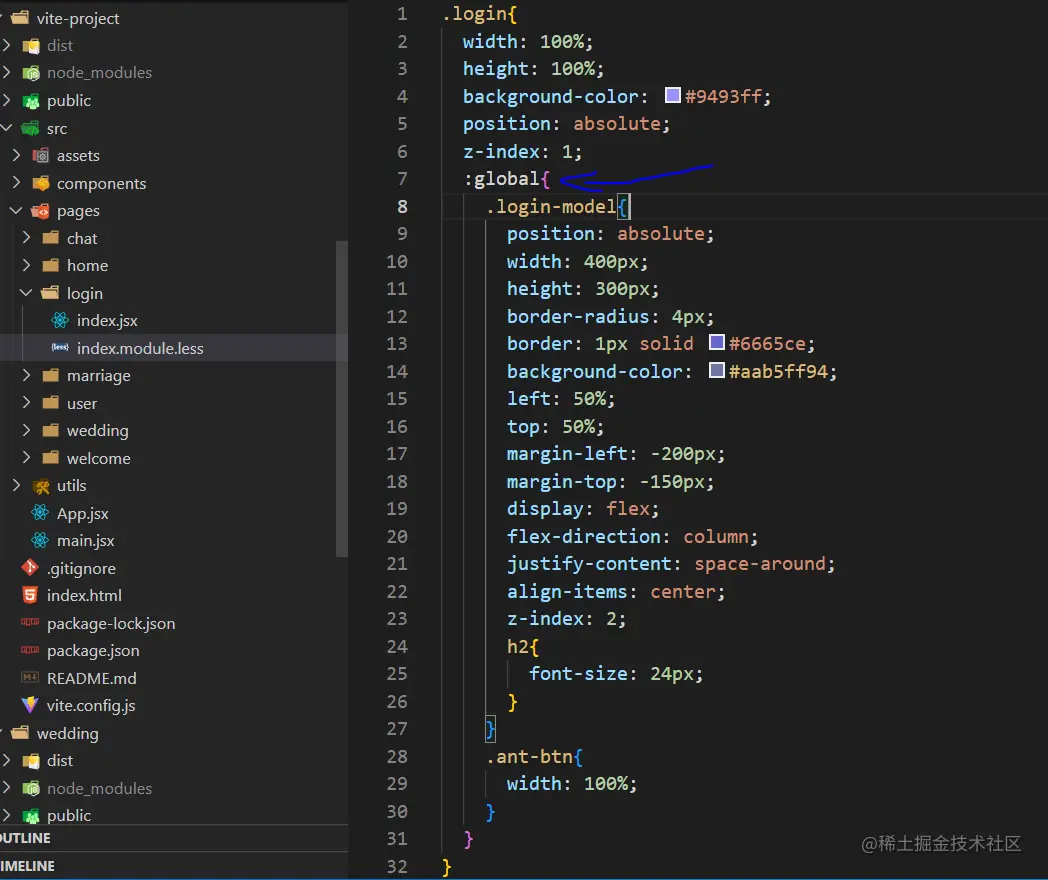
Task: Click the ".ant-btn" selector text
Action: point(529,756)
